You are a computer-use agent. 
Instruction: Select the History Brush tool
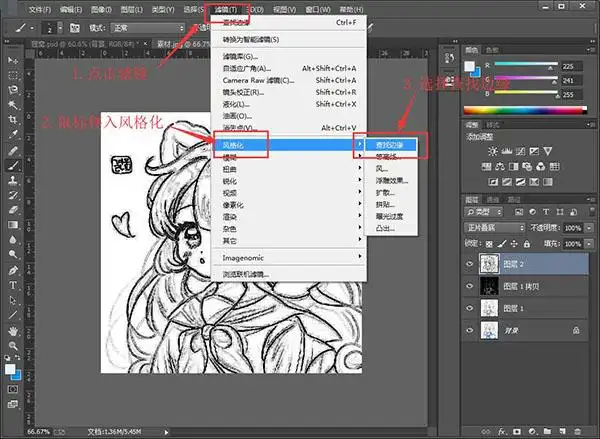[13, 195]
